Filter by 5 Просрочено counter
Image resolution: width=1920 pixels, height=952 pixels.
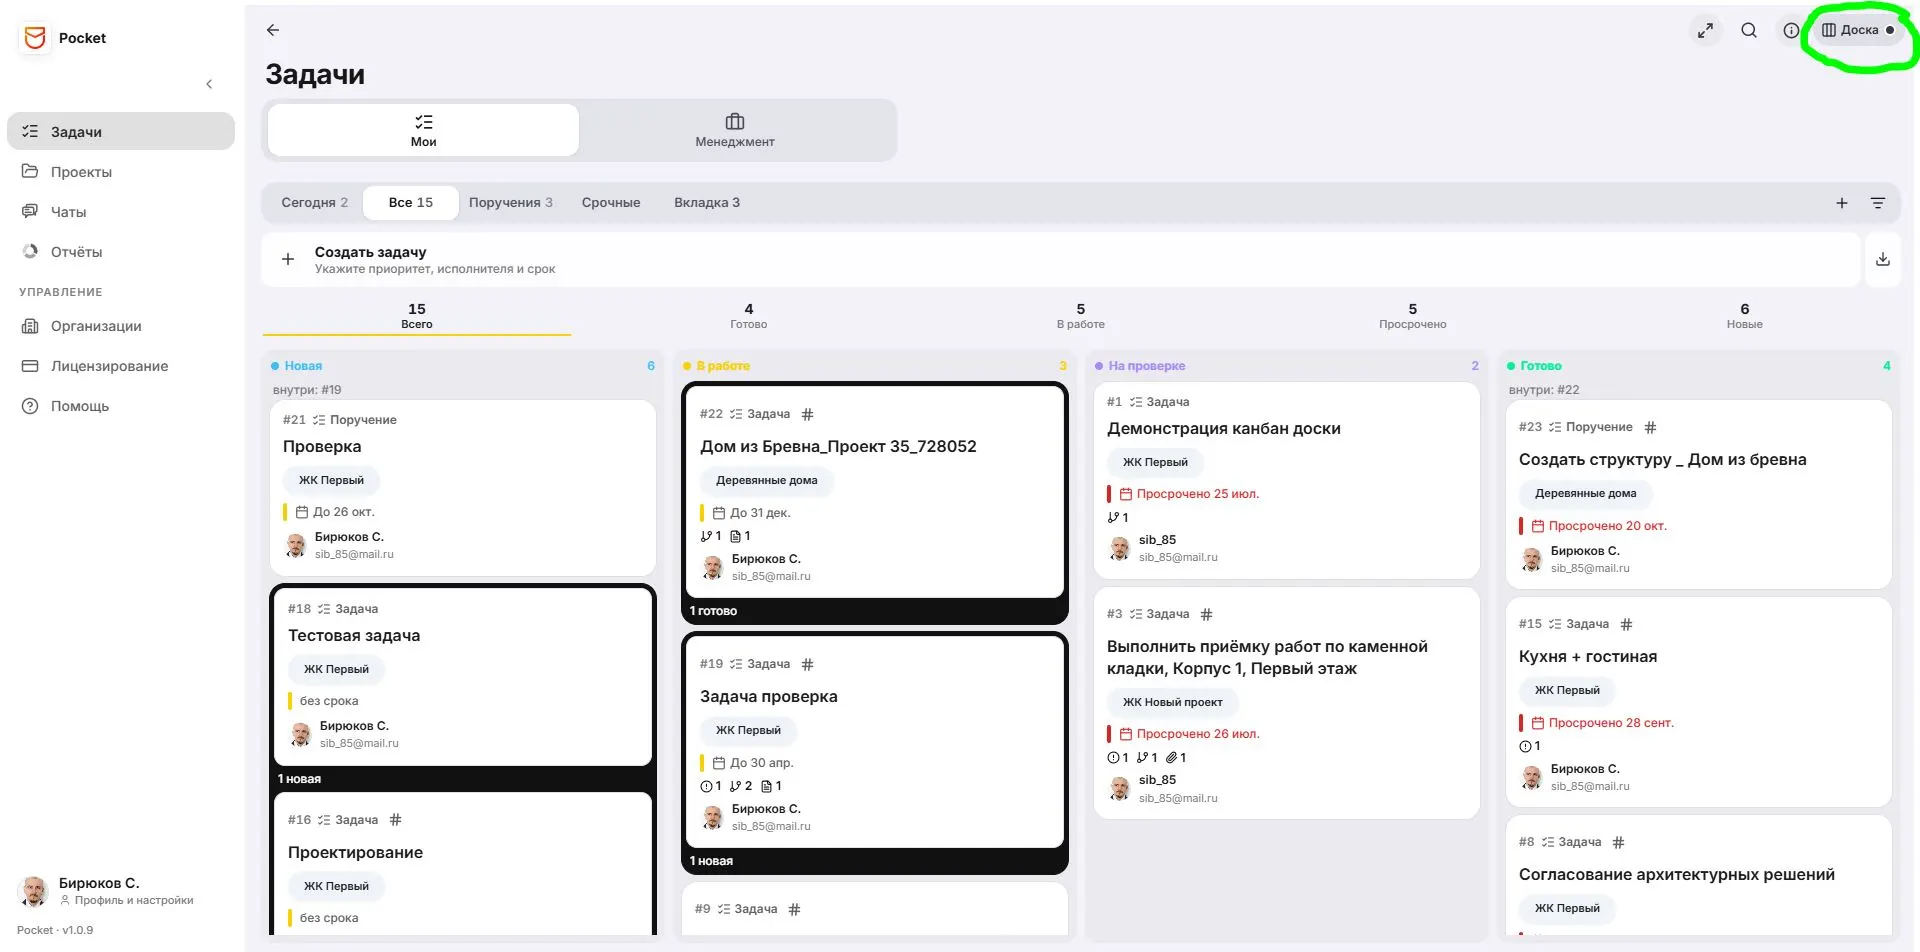tap(1413, 316)
